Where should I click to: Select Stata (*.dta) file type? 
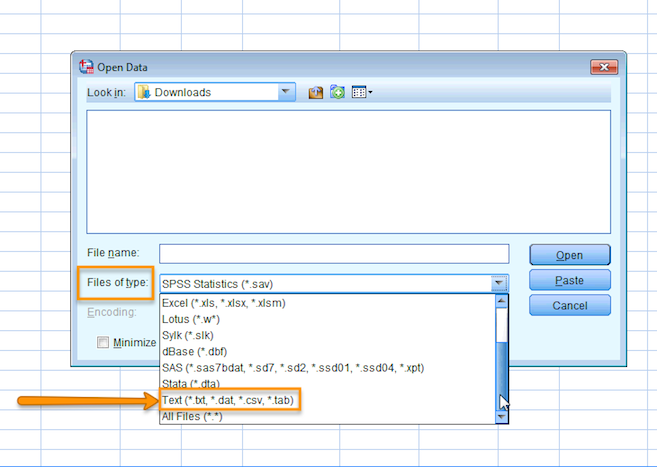[327, 383]
